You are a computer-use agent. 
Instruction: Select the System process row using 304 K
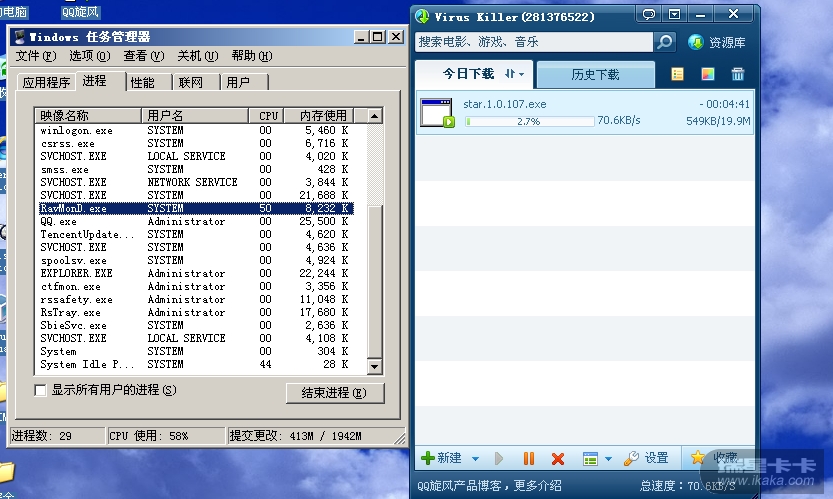tap(194, 351)
